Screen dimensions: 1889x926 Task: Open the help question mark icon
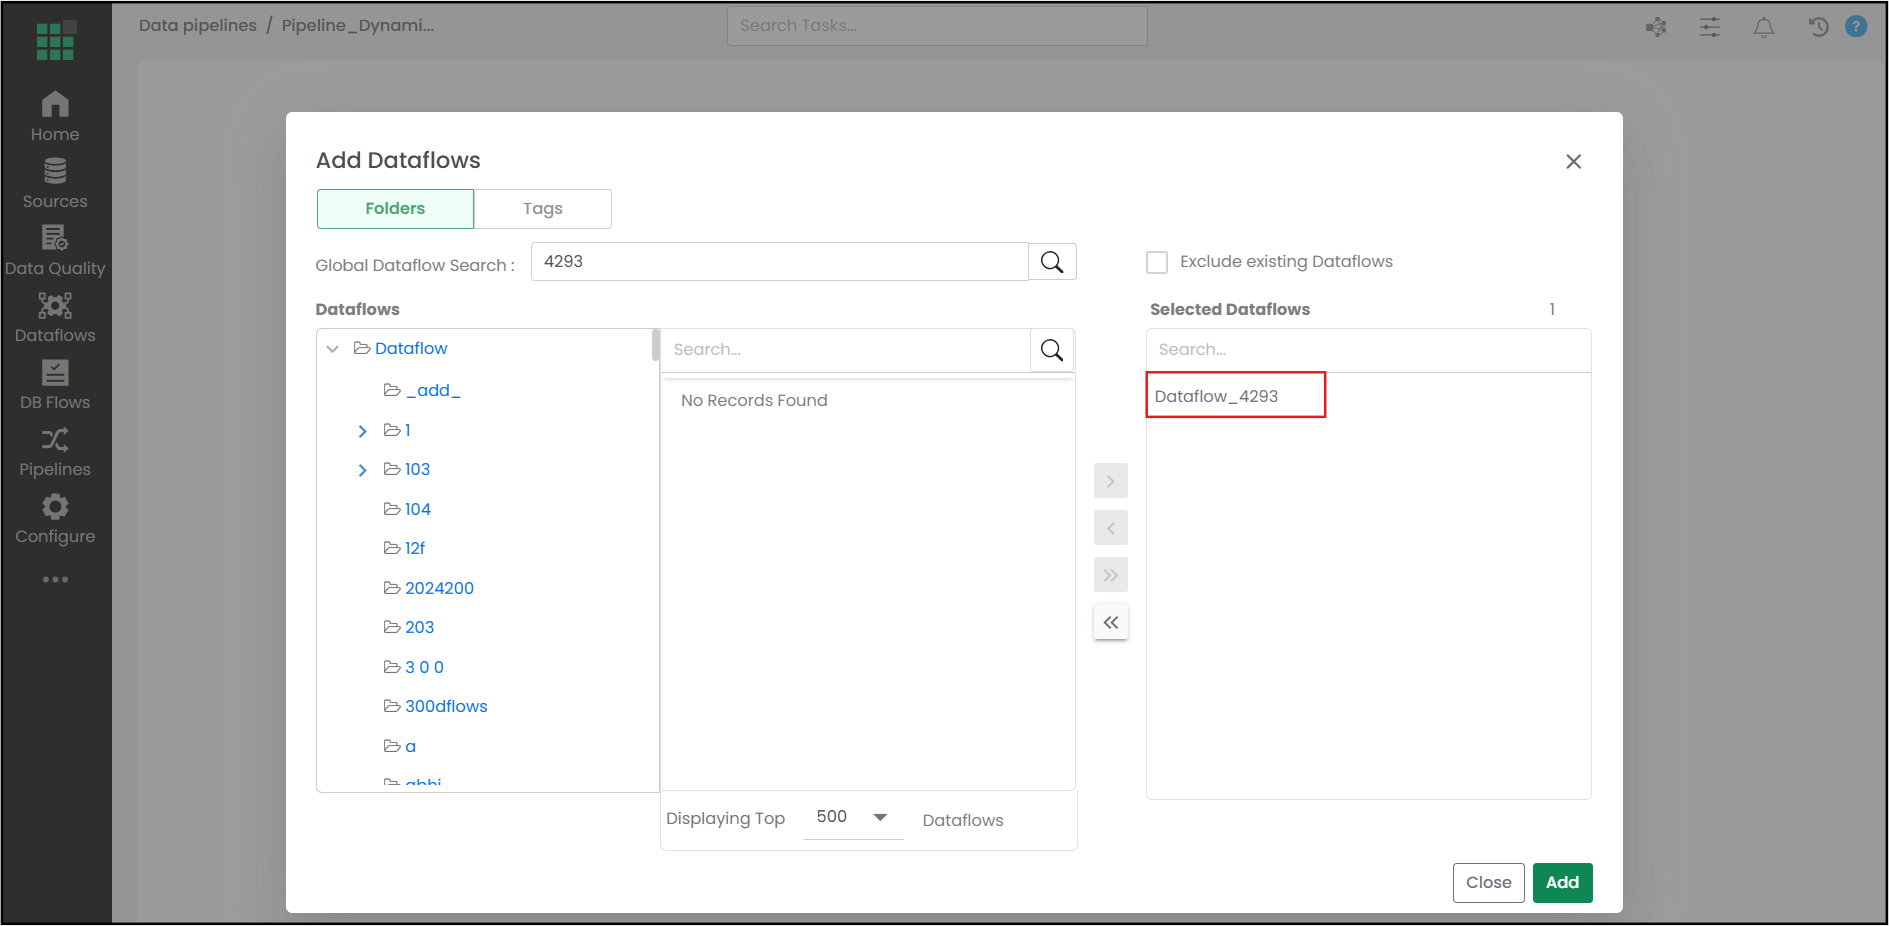[x=1856, y=27]
